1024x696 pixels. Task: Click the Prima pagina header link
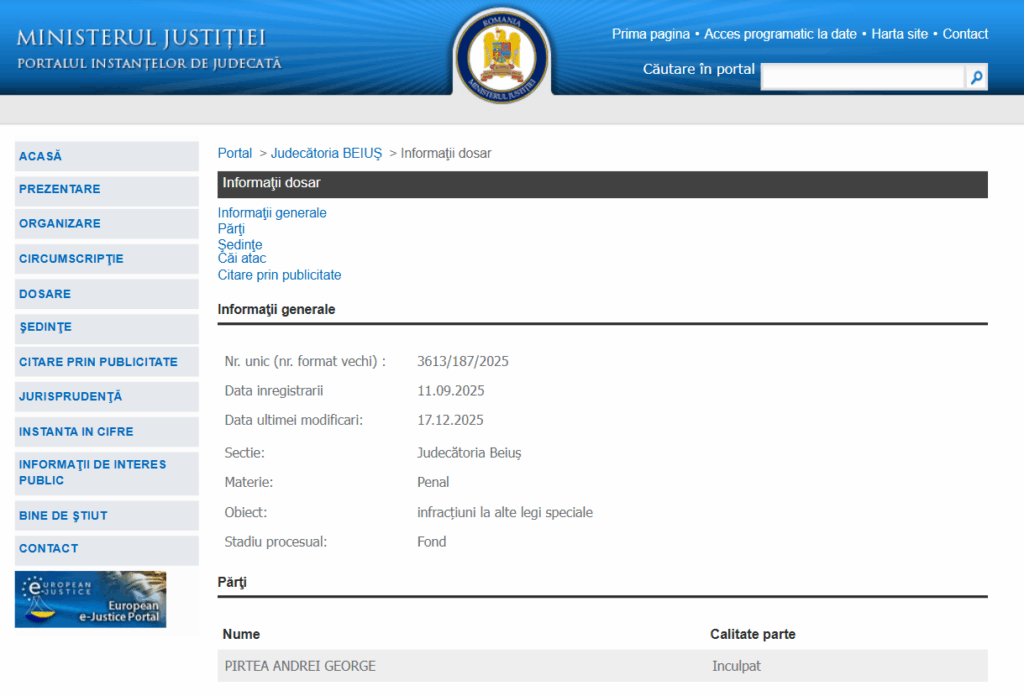coord(650,34)
